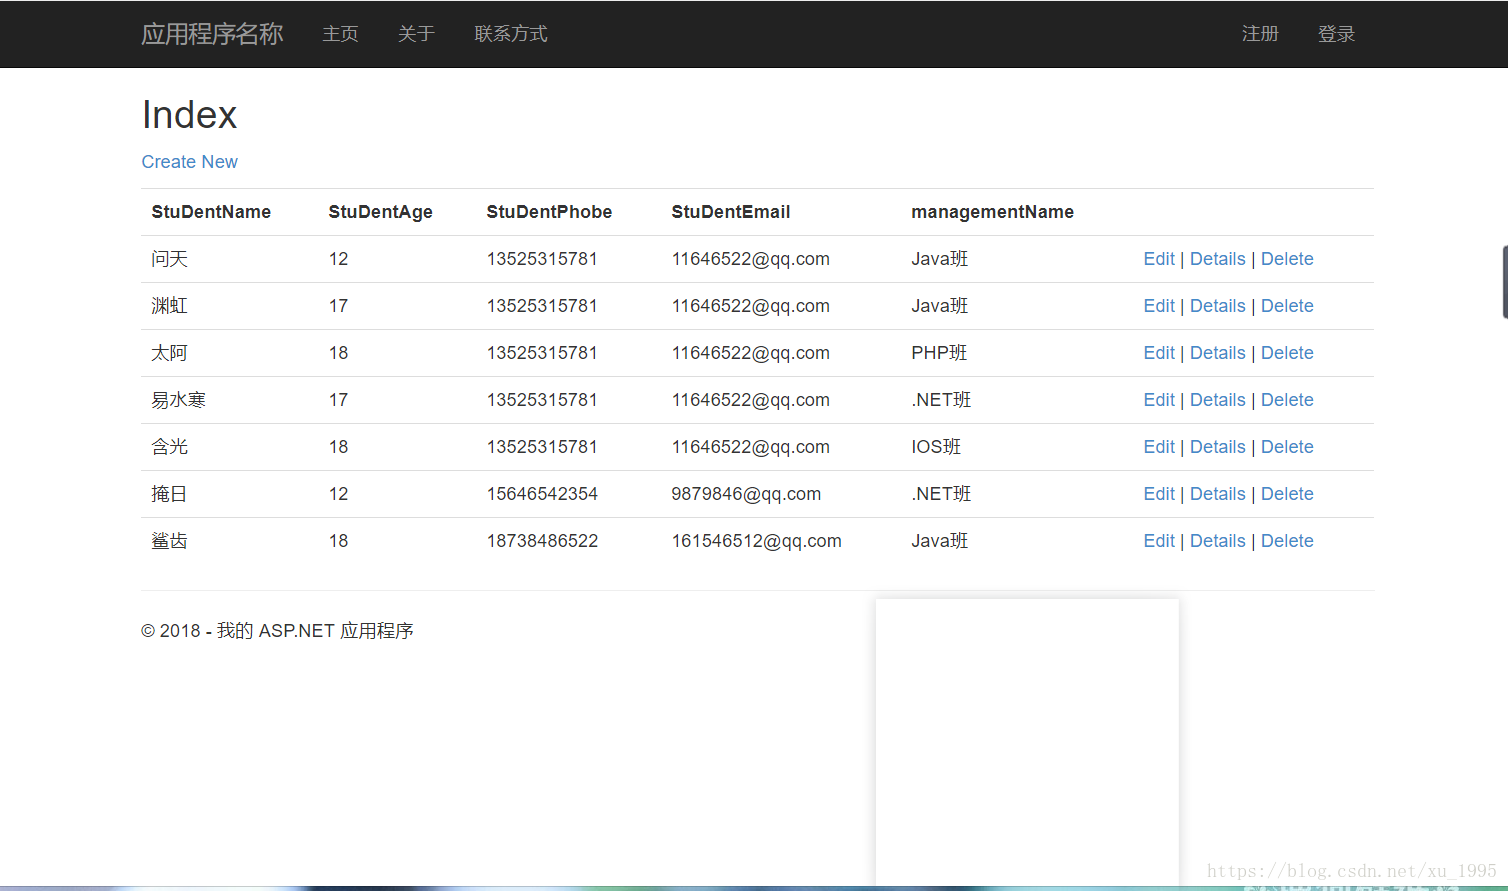Click 登录 in the navbar
Image resolution: width=1508 pixels, height=891 pixels.
(1336, 34)
